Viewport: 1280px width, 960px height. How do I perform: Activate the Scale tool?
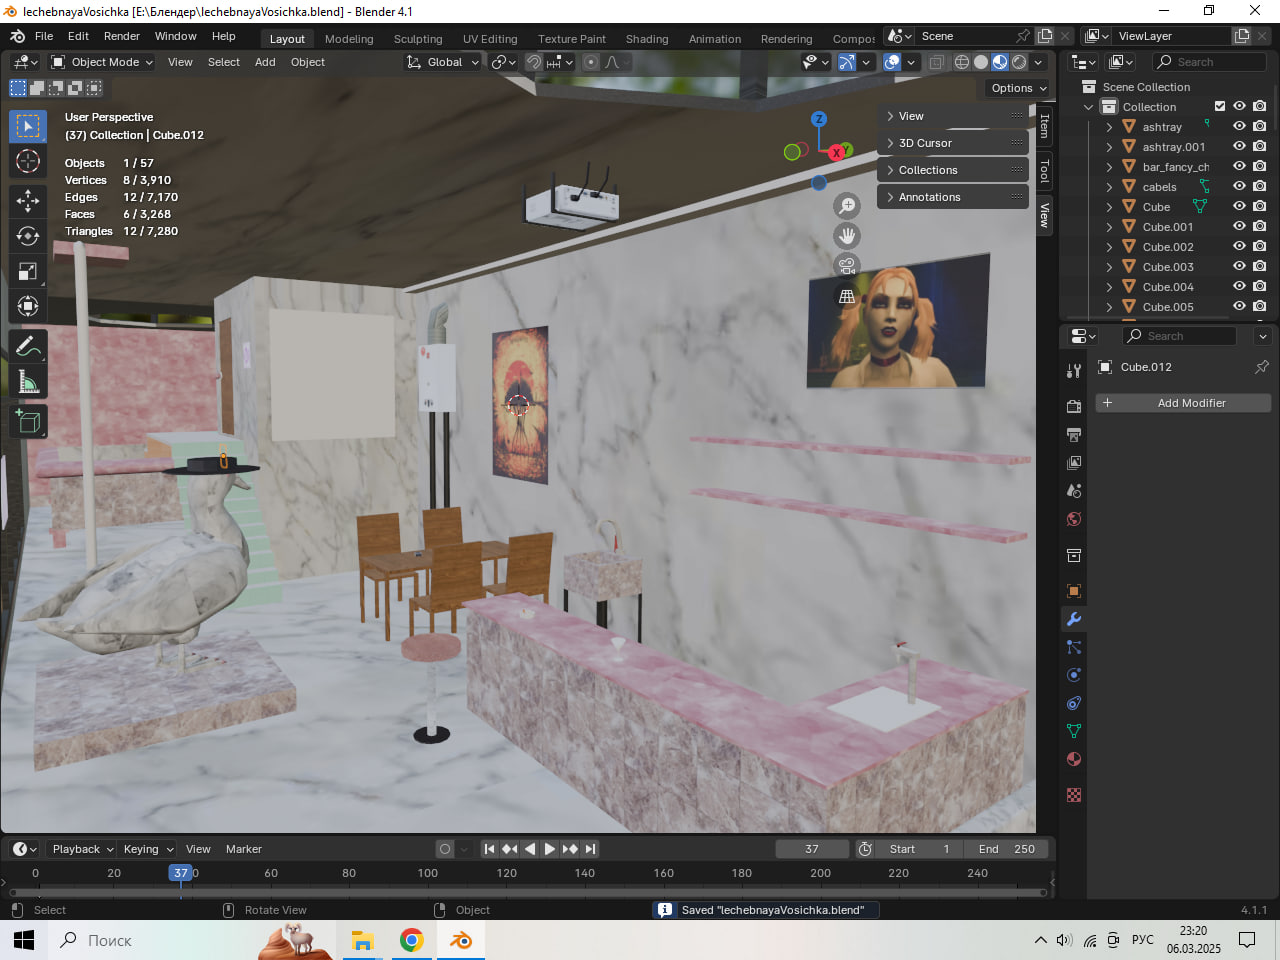tap(28, 271)
